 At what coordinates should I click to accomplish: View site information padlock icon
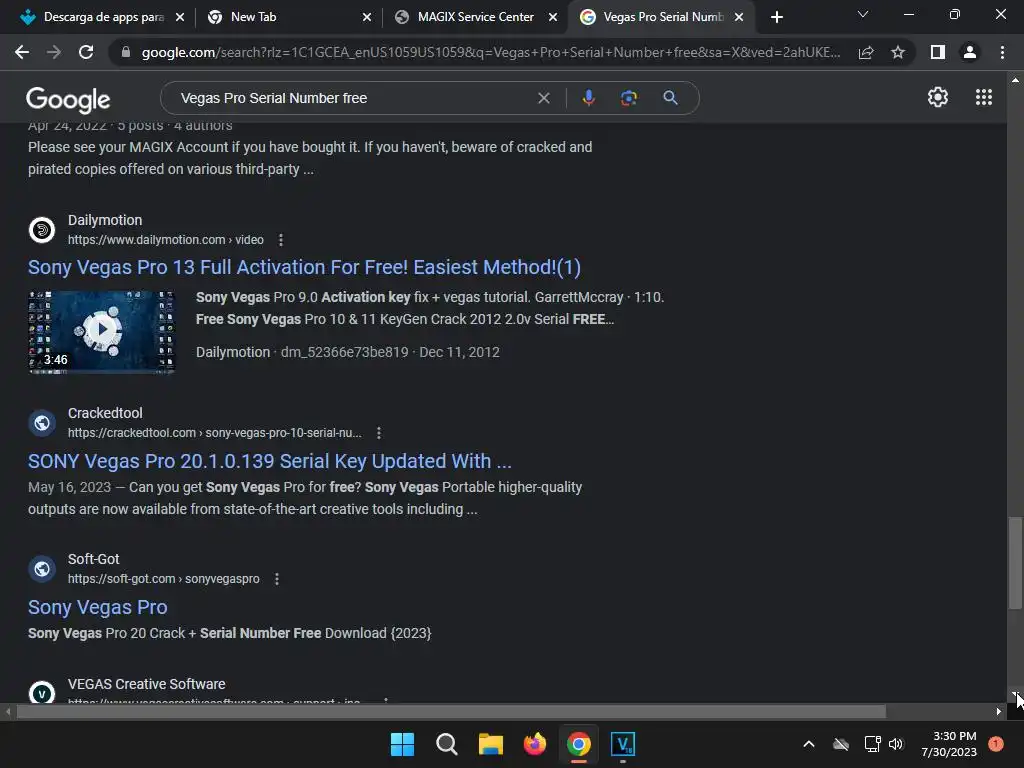[125, 52]
